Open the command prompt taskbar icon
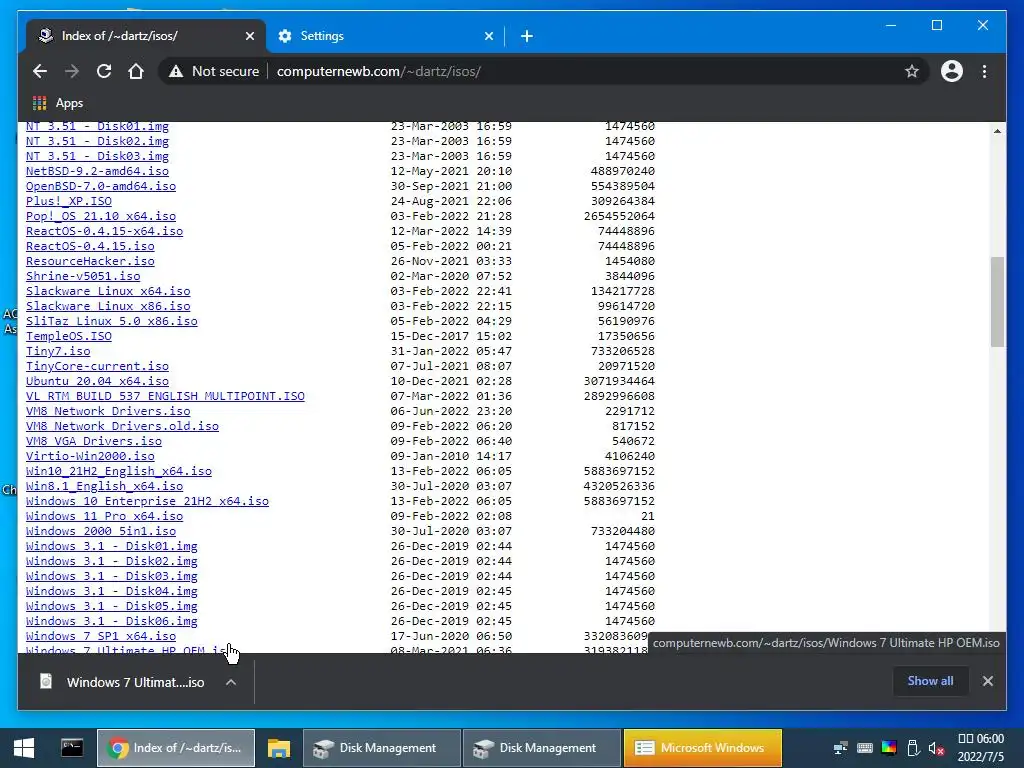 72,748
